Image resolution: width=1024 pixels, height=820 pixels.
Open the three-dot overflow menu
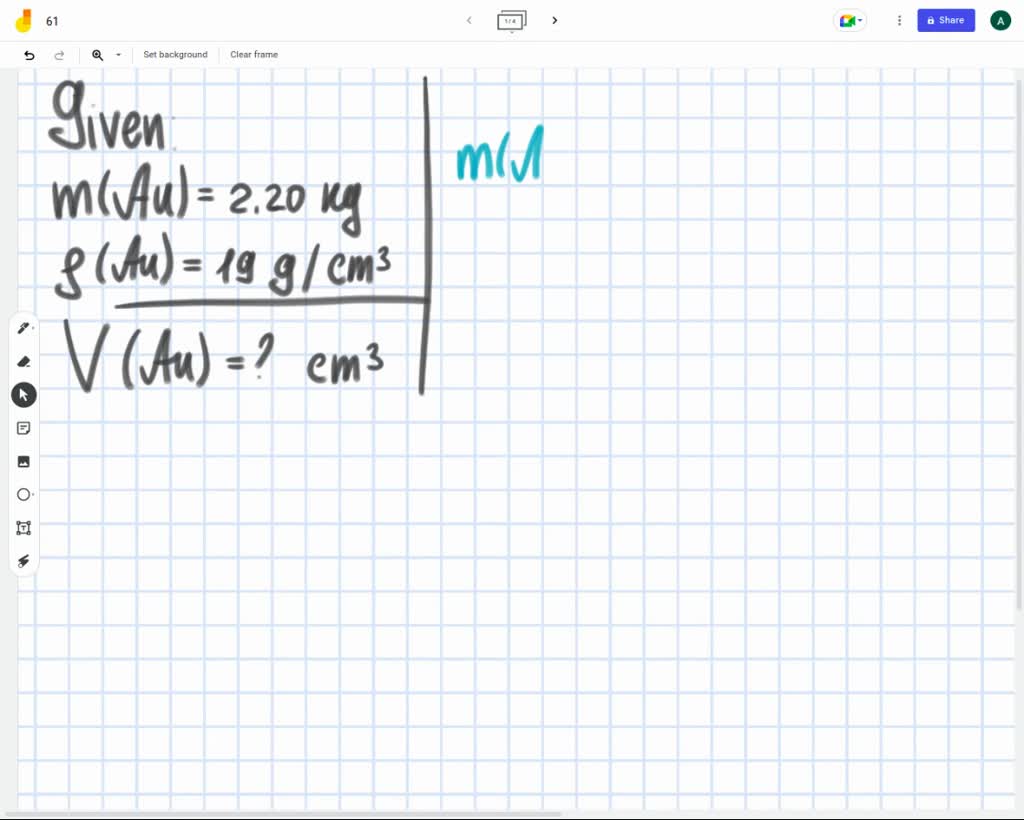pyautogui.click(x=899, y=20)
